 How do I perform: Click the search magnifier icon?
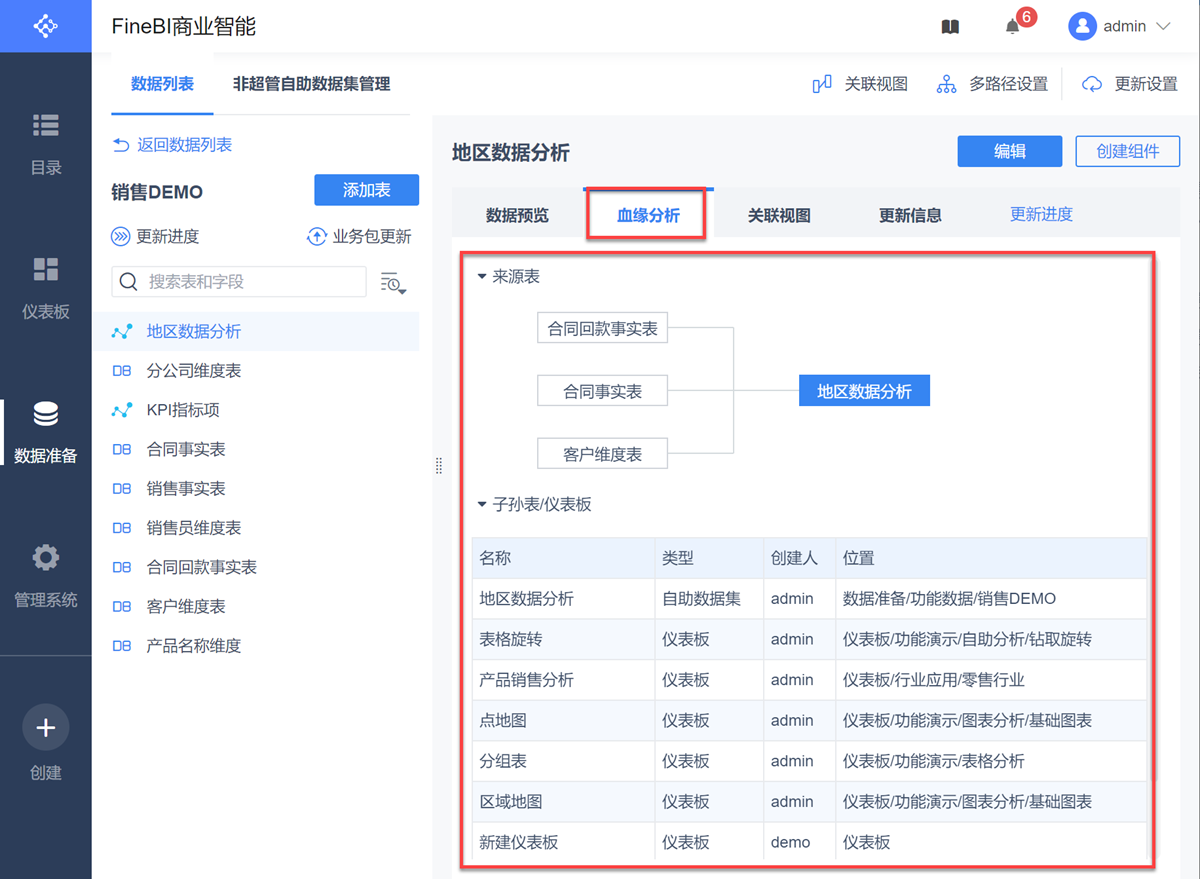128,282
